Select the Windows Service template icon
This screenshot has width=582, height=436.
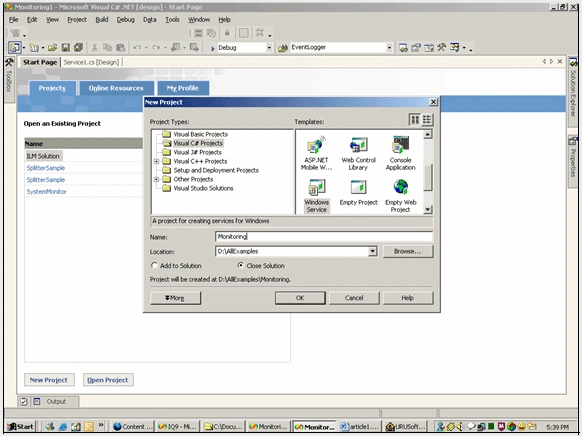click(317, 187)
